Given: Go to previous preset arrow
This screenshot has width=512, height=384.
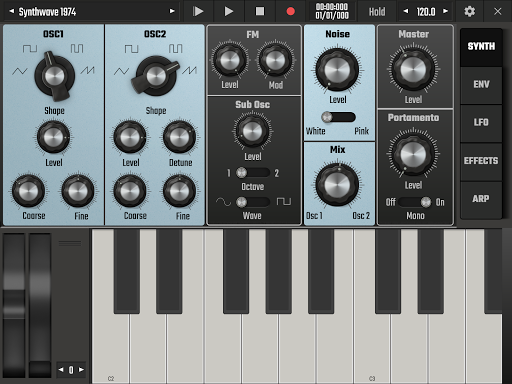Looking at the screenshot, I should click(12, 11).
